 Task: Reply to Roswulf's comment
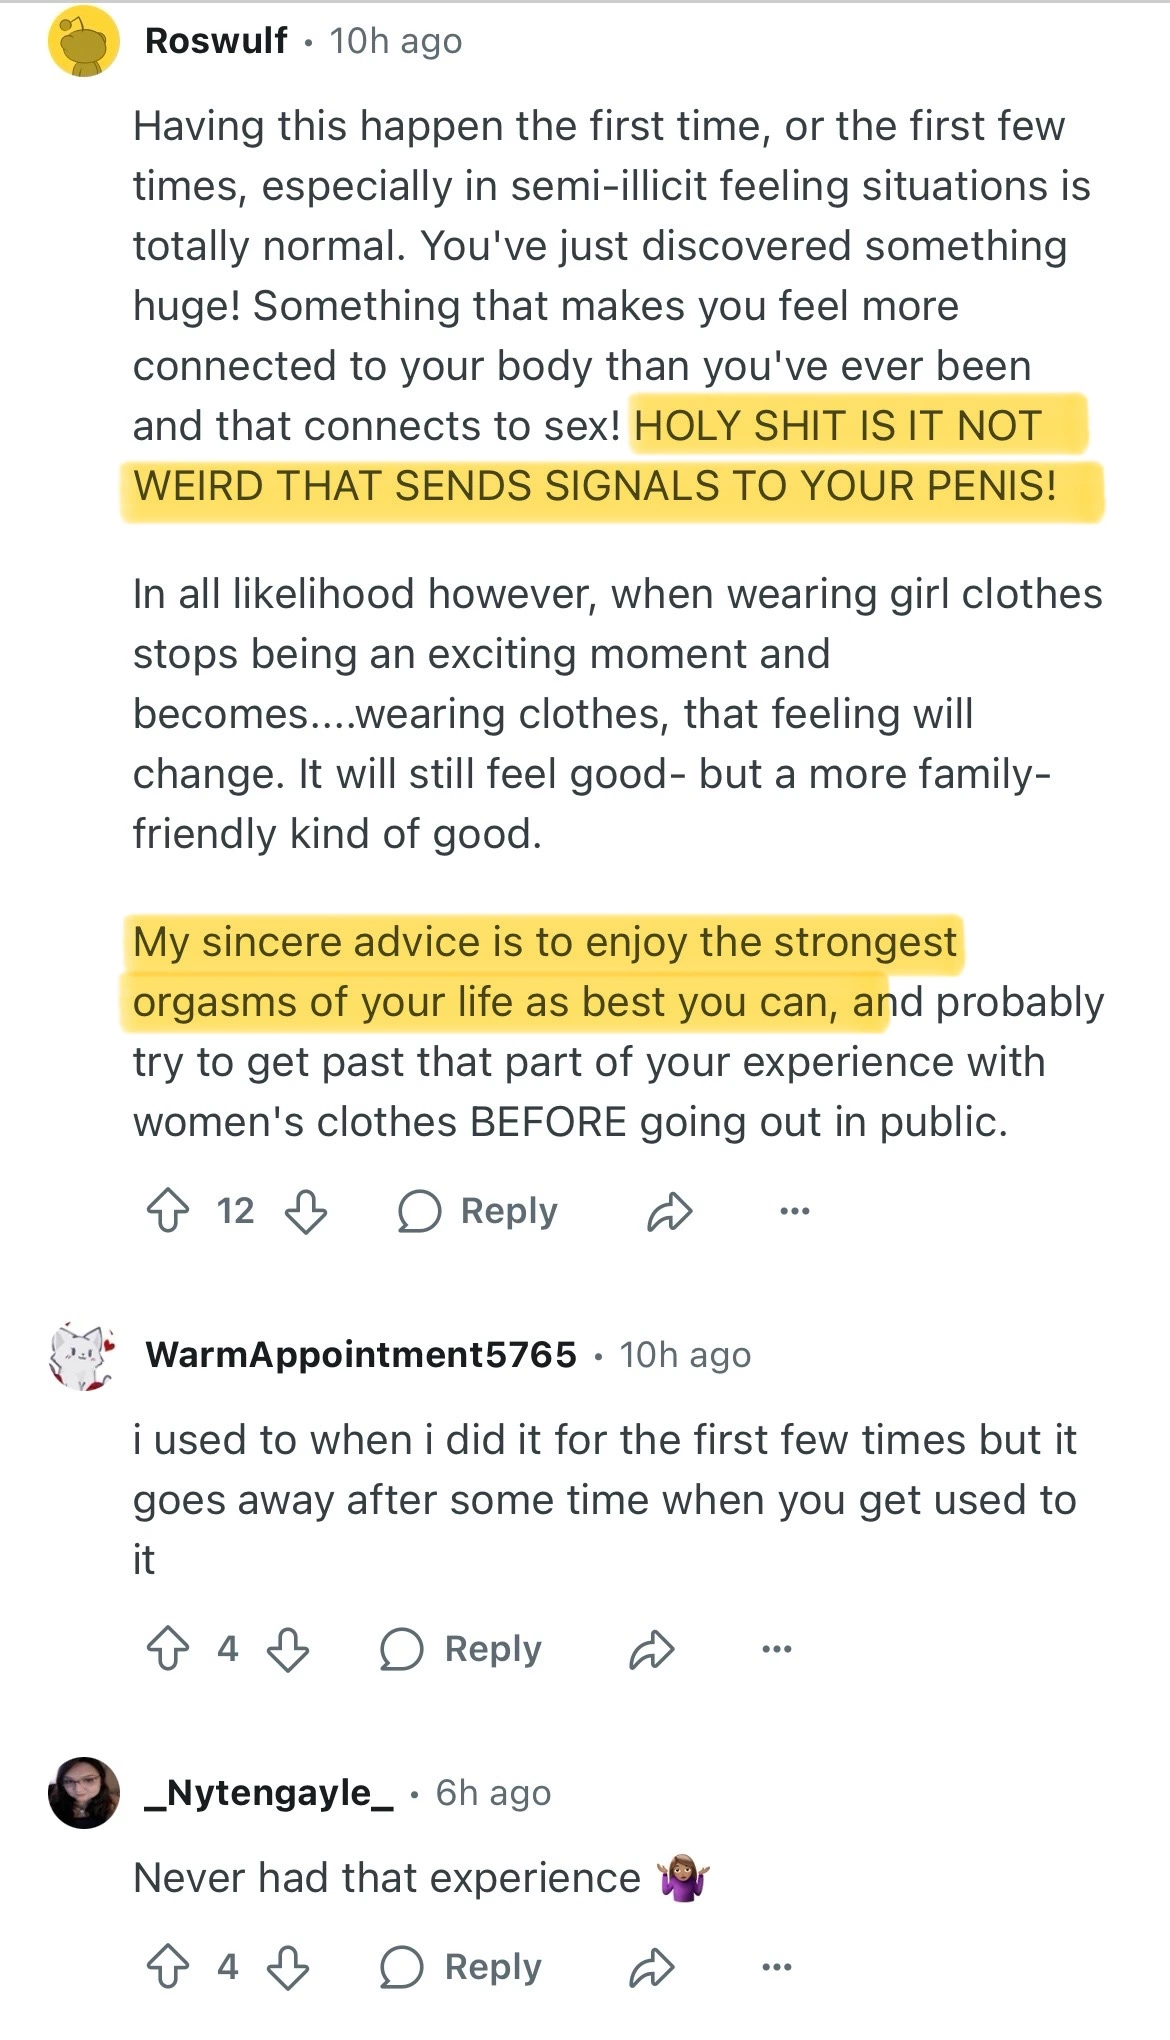[x=478, y=1211]
